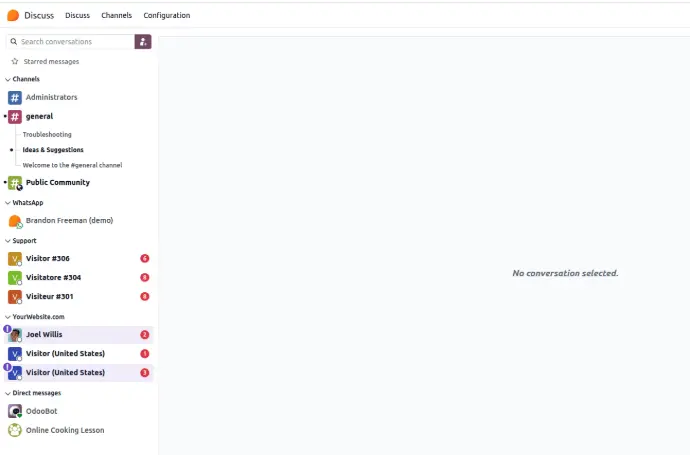Click the unread badge on Visiteur #301

(145, 296)
